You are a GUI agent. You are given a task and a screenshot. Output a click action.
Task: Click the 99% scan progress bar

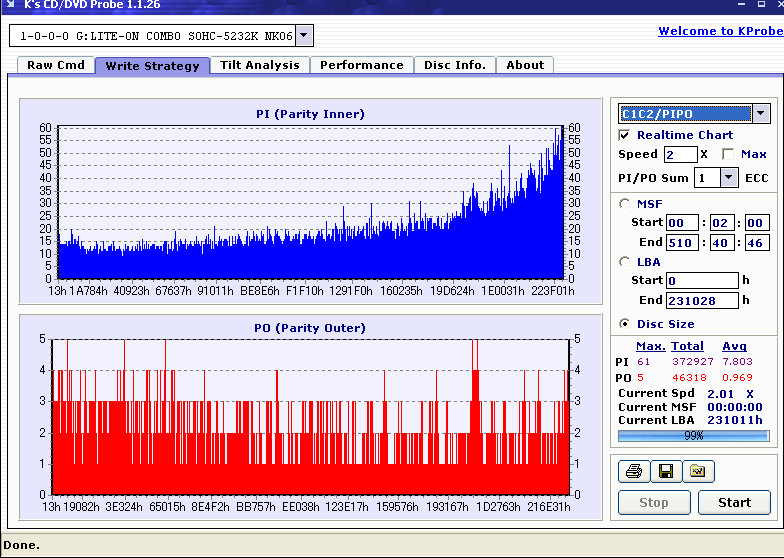click(693, 436)
